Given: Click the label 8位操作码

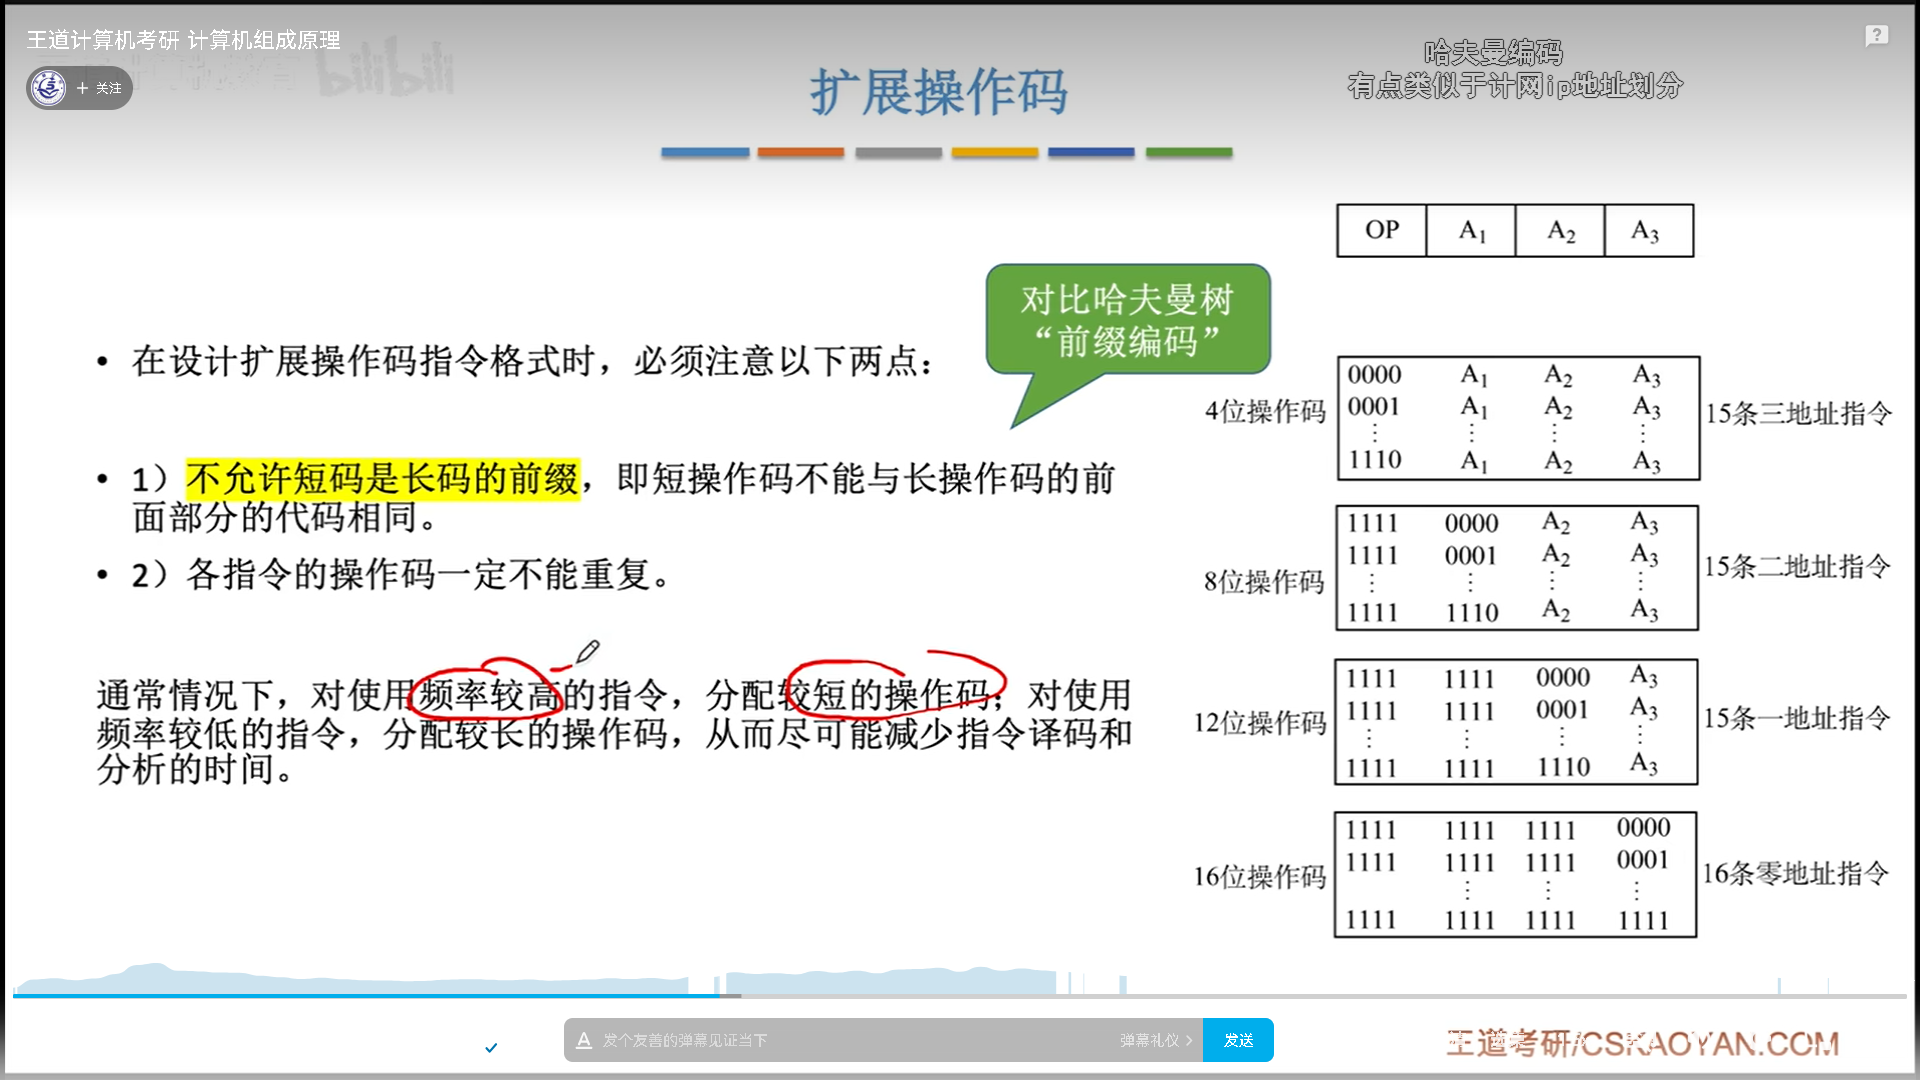Looking at the screenshot, I should click(1264, 581).
